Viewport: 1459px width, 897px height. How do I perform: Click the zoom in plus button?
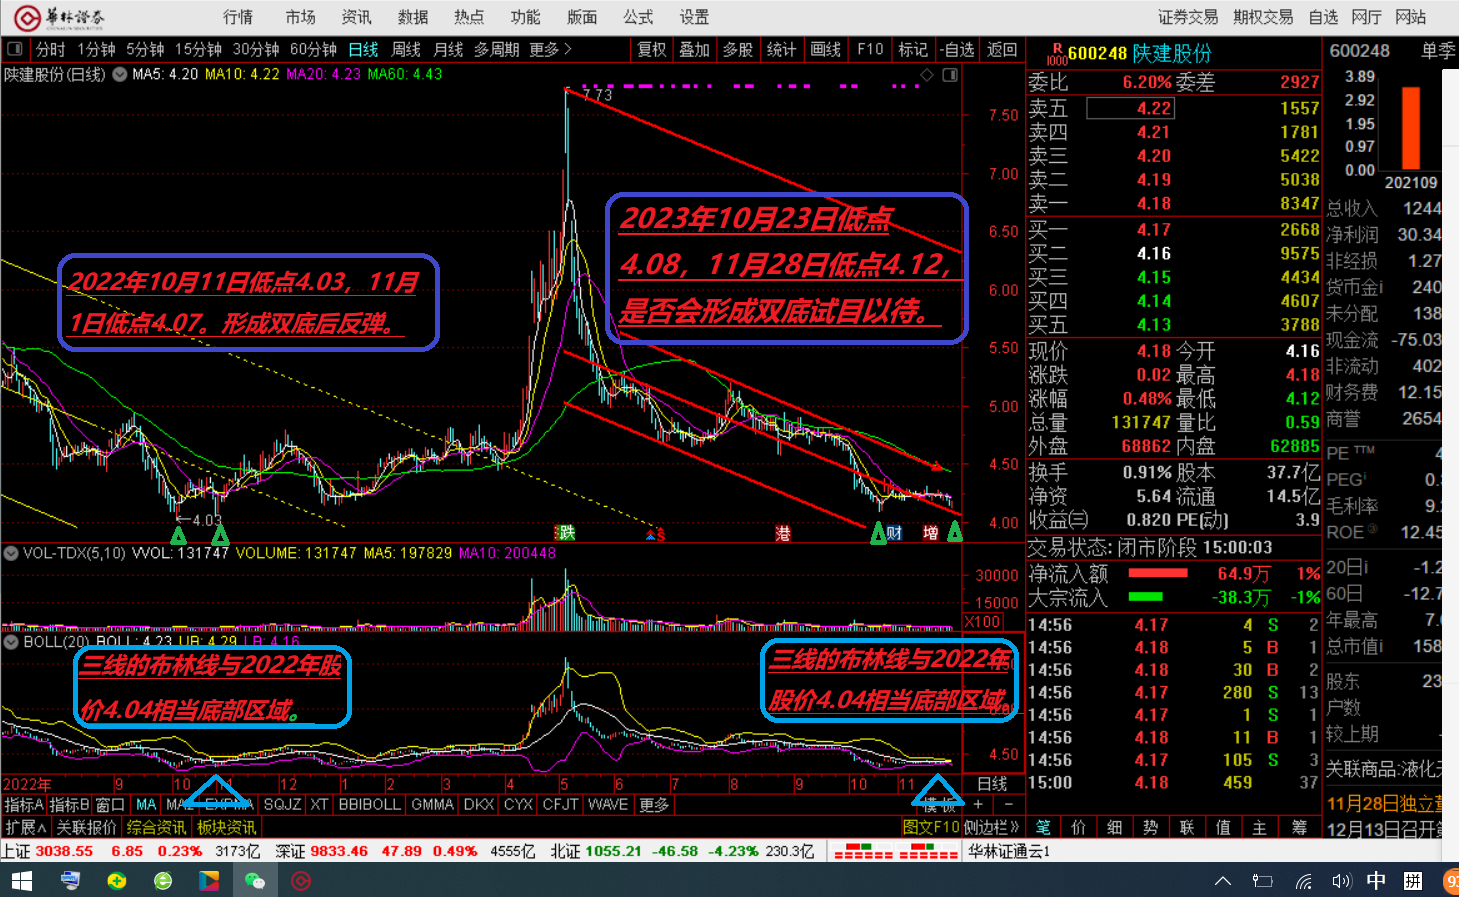[978, 804]
